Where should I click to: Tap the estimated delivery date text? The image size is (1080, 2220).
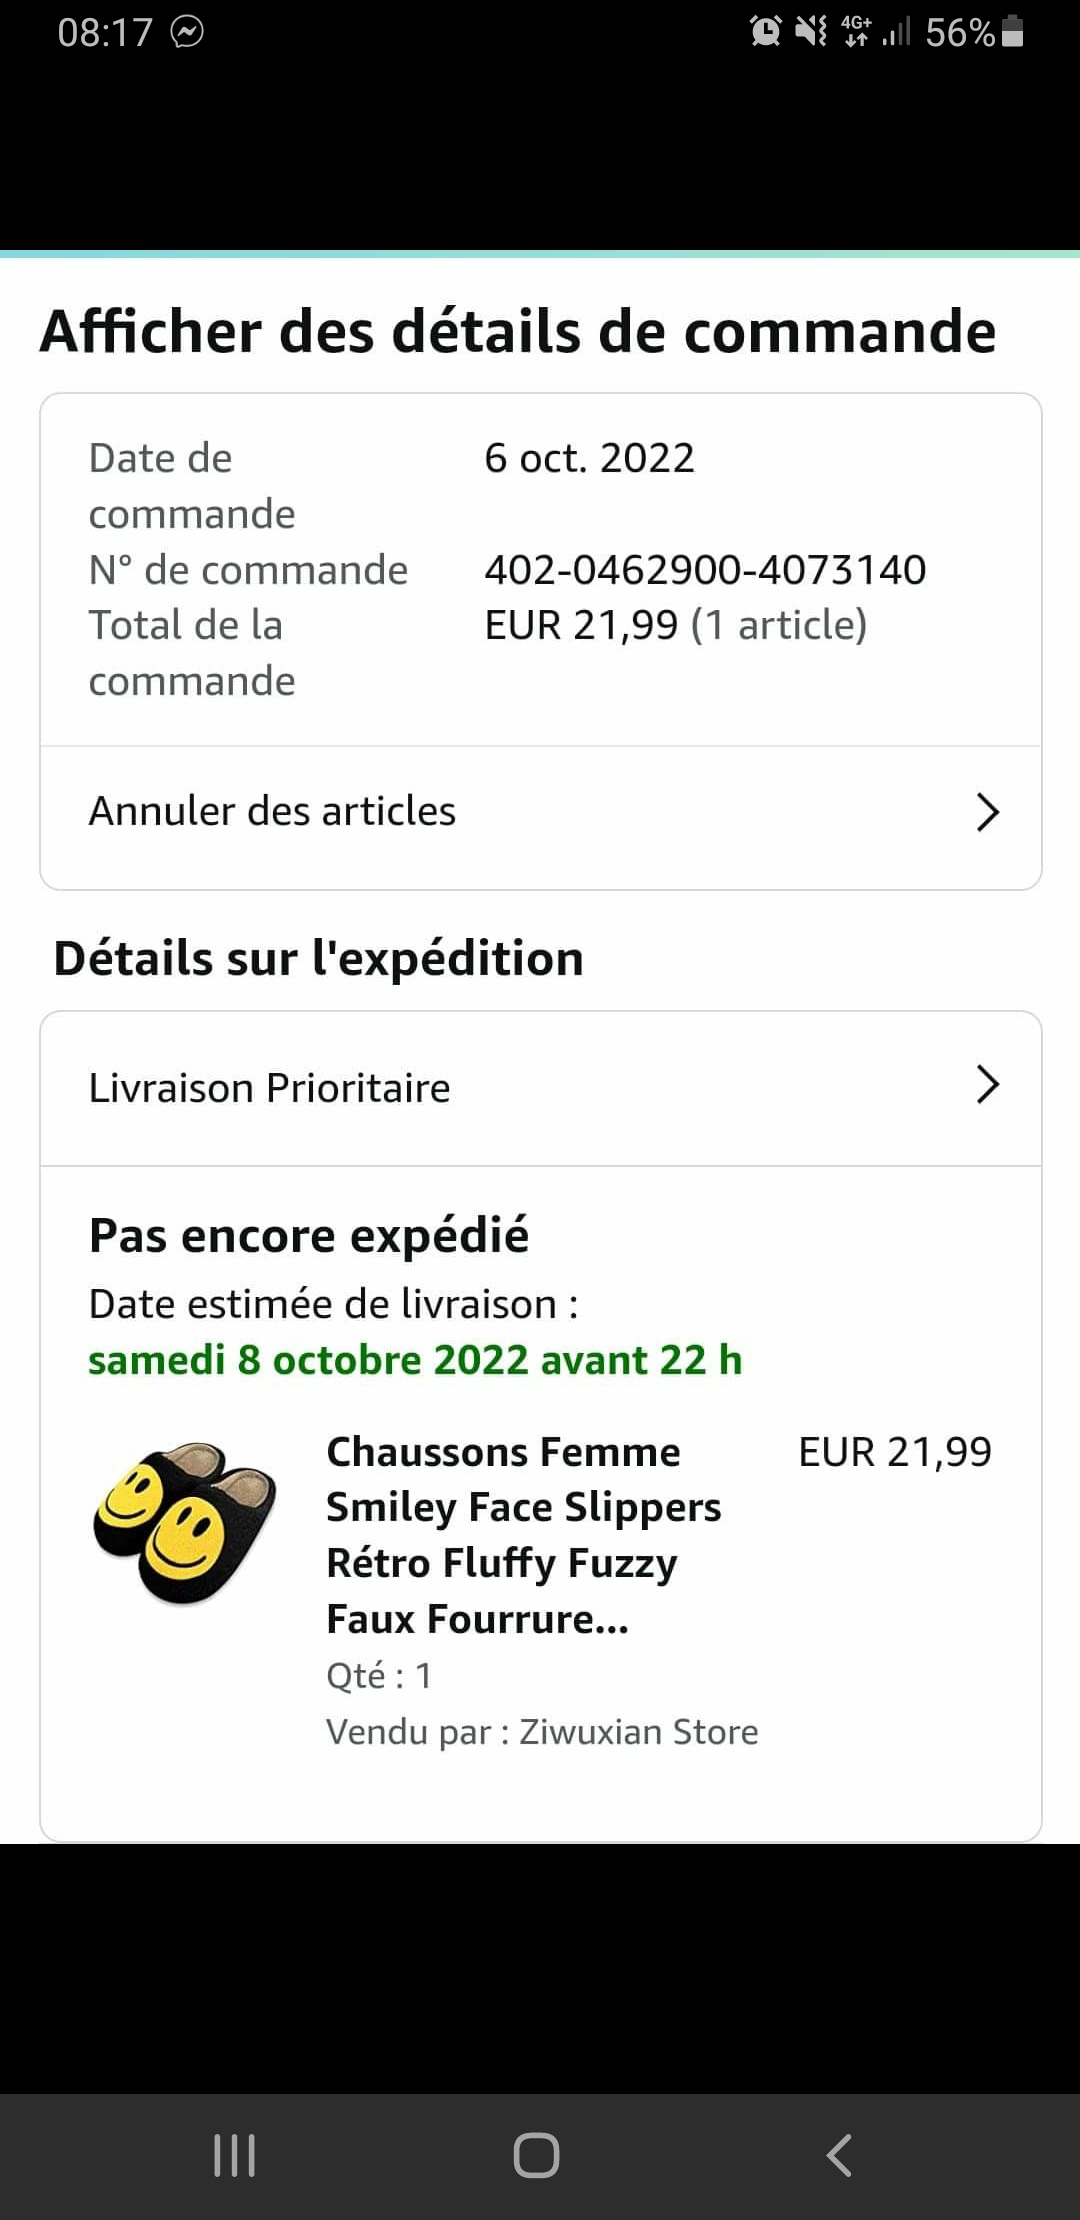415,1360
